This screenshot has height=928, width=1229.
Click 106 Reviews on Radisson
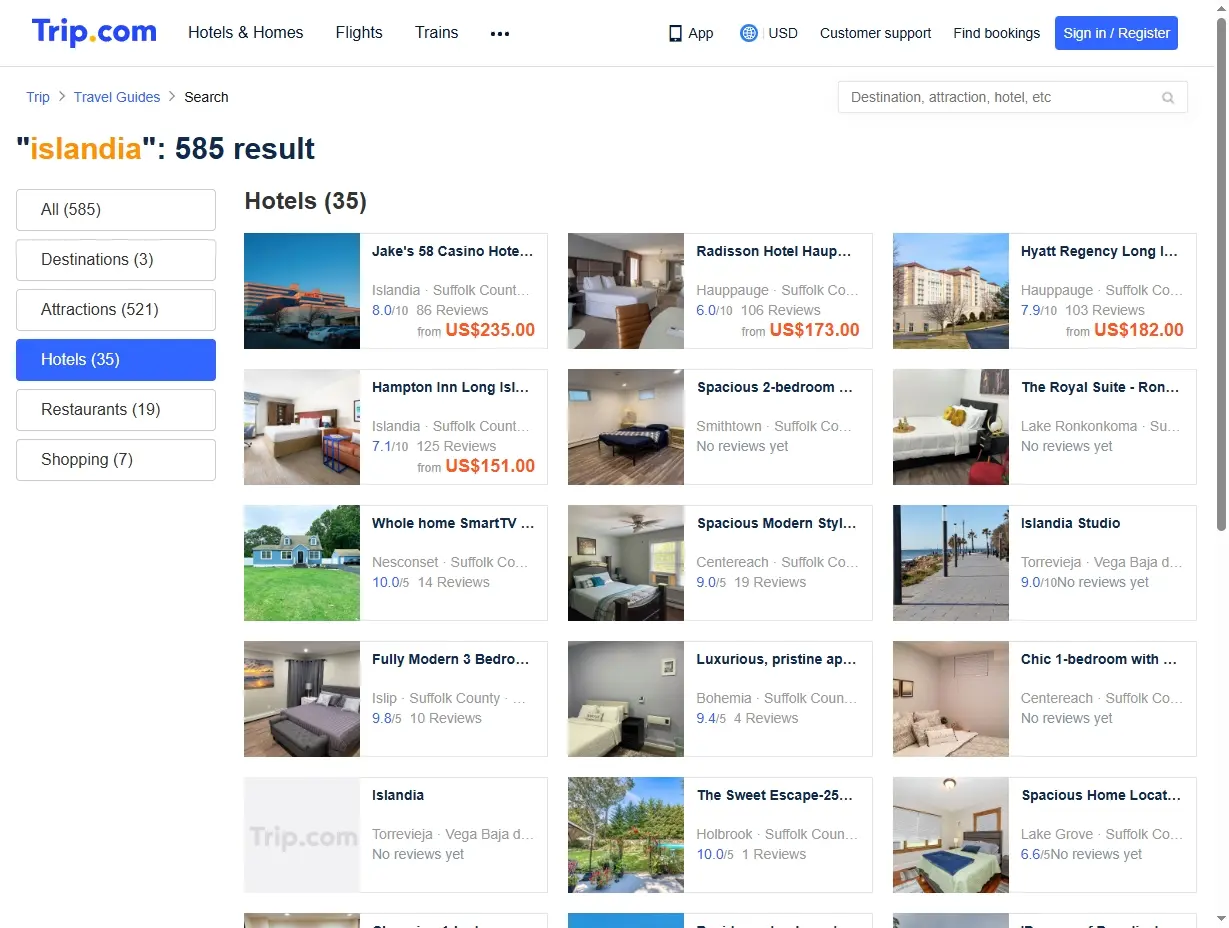pyautogui.click(x=781, y=311)
